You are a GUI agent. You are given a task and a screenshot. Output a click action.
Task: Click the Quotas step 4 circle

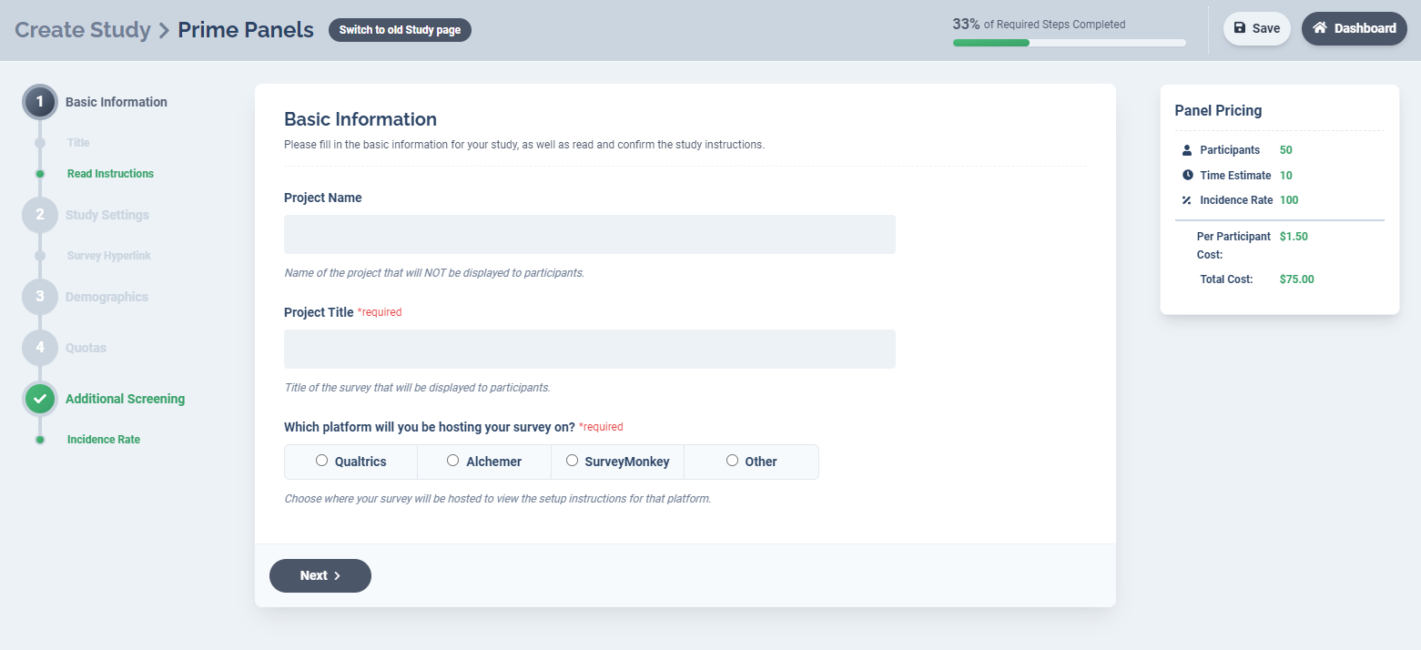pyautogui.click(x=40, y=347)
